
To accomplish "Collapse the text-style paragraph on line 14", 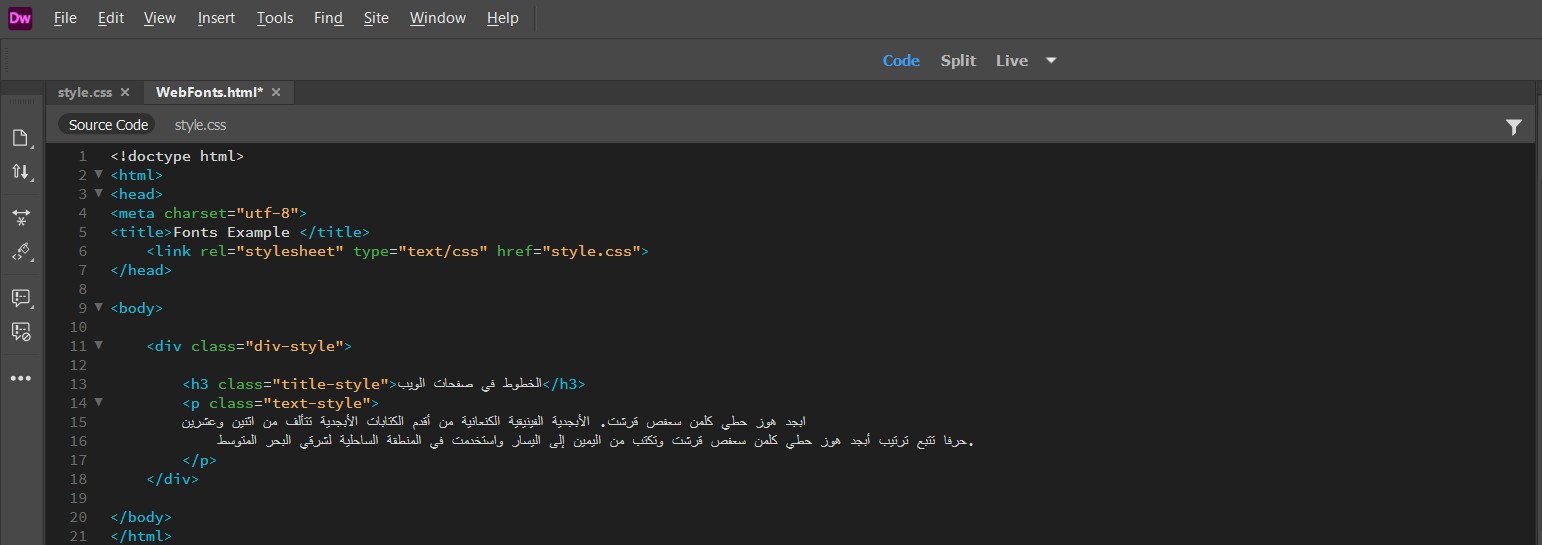I will click(98, 403).
